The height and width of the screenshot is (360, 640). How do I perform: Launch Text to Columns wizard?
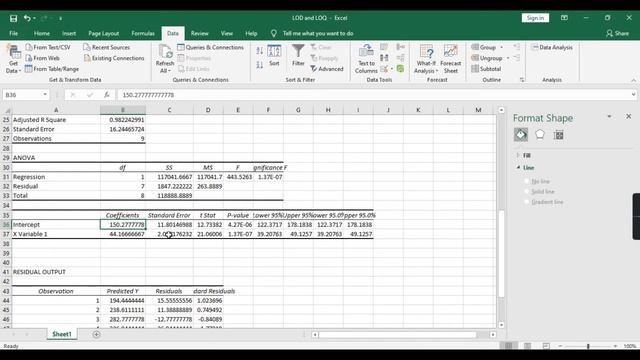[x=366, y=59]
